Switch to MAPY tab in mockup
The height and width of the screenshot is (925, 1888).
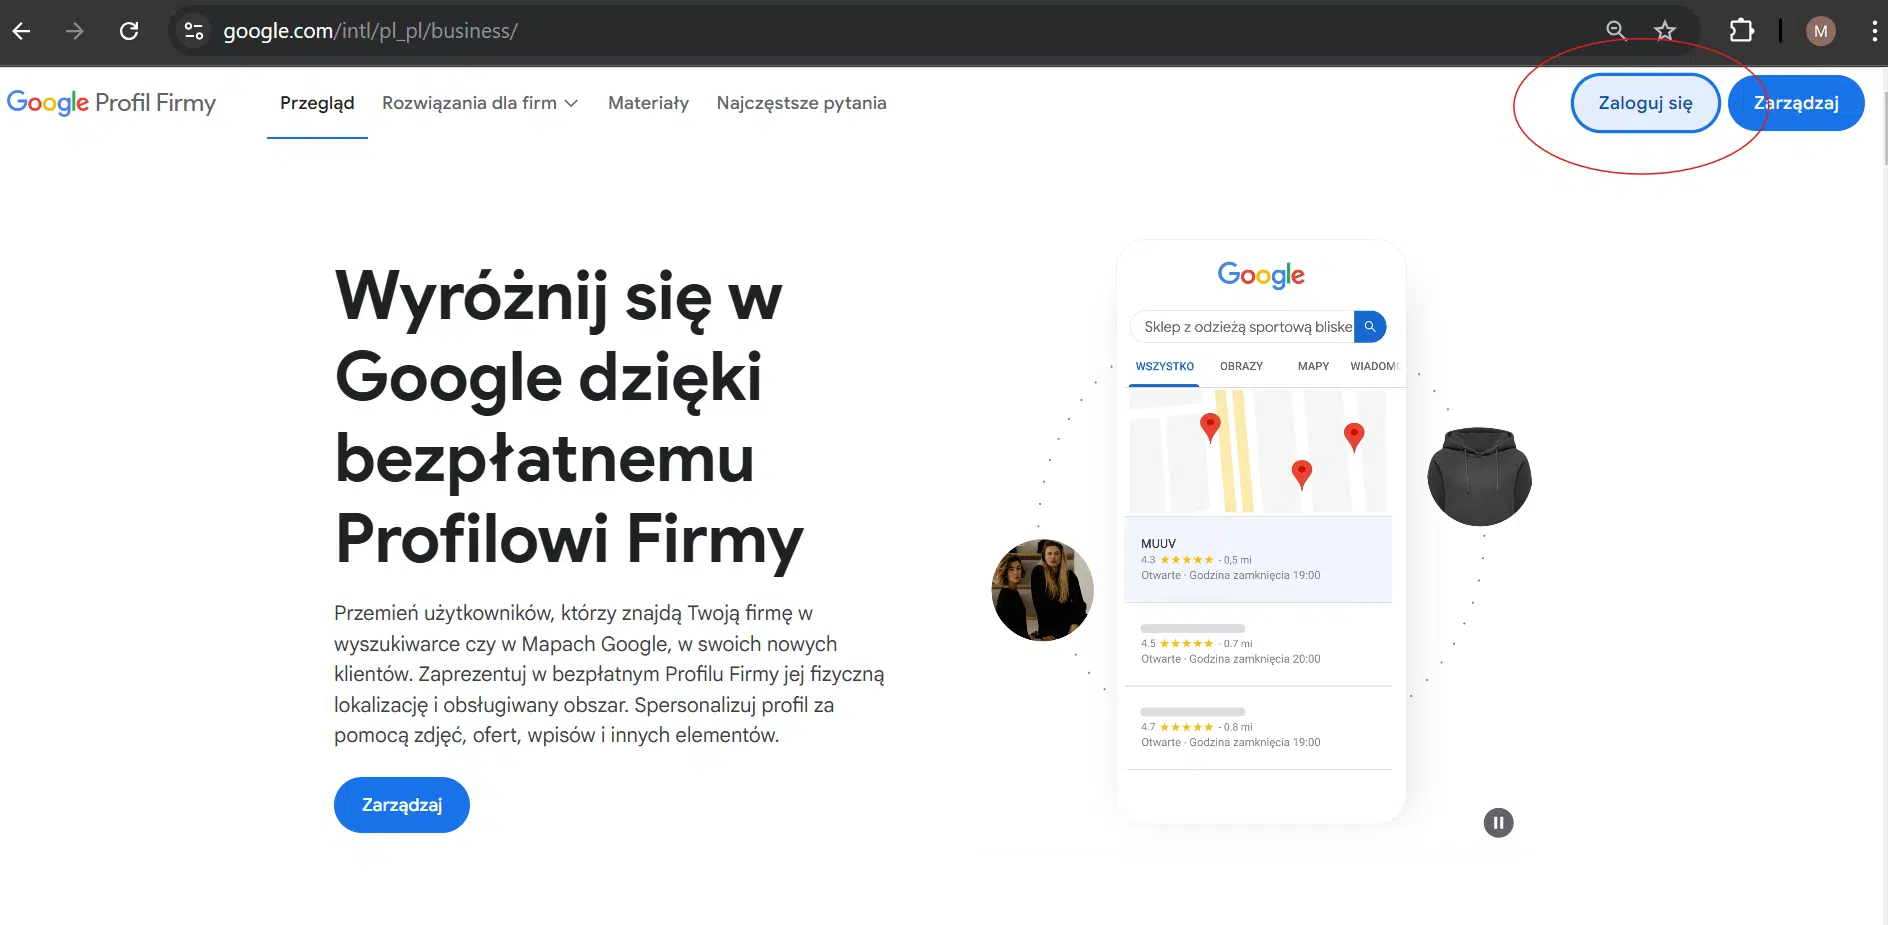1313,366
